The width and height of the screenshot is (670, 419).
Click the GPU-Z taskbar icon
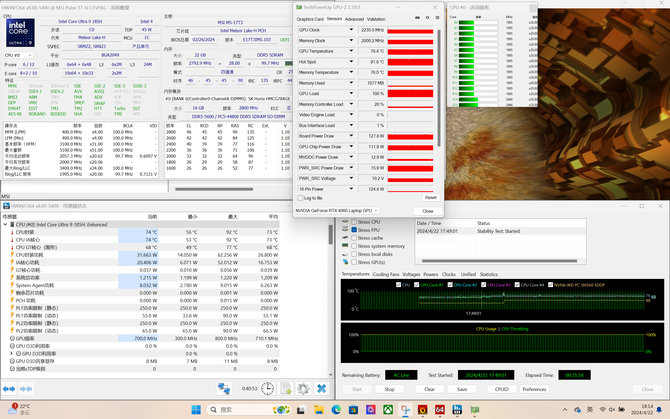click(475, 410)
